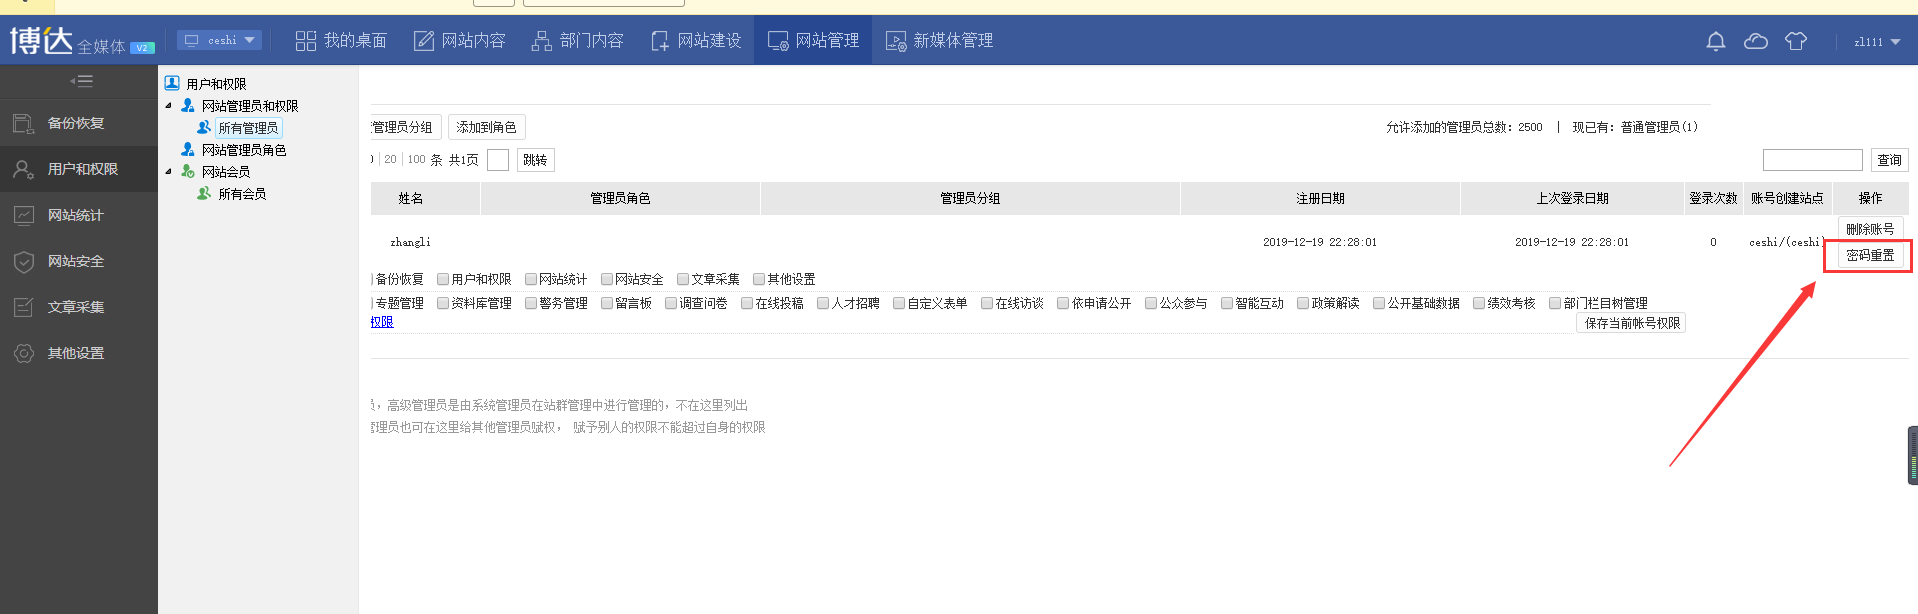Image resolution: width=1918 pixels, height=614 pixels.
Task: Check the 绩效考核 checkbox
Action: click(x=1479, y=303)
